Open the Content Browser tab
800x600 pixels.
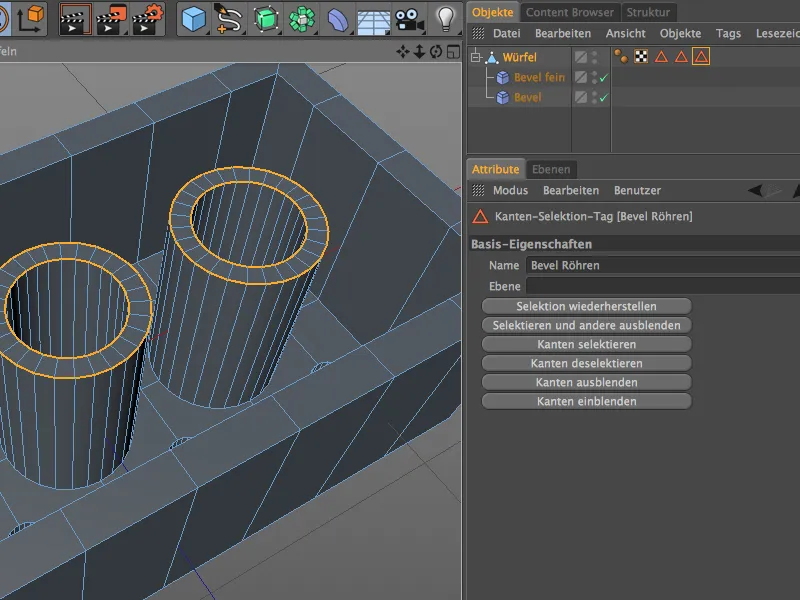pyautogui.click(x=569, y=12)
